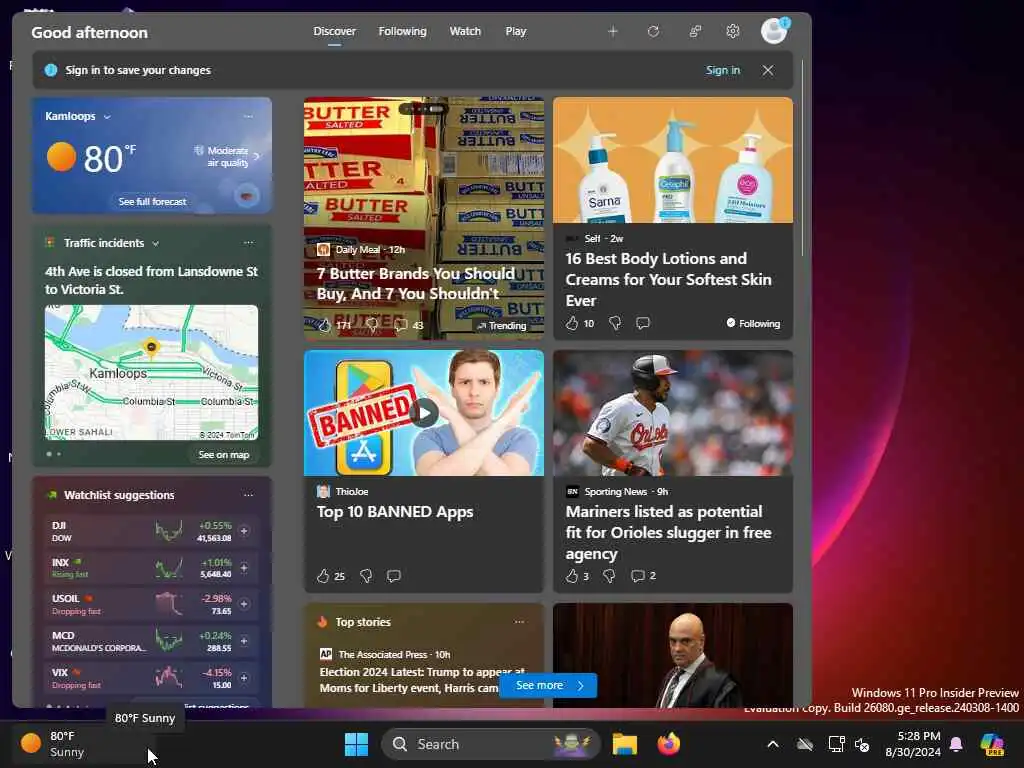Like the butter brands article
The height and width of the screenshot is (768, 1024).
pos(325,325)
